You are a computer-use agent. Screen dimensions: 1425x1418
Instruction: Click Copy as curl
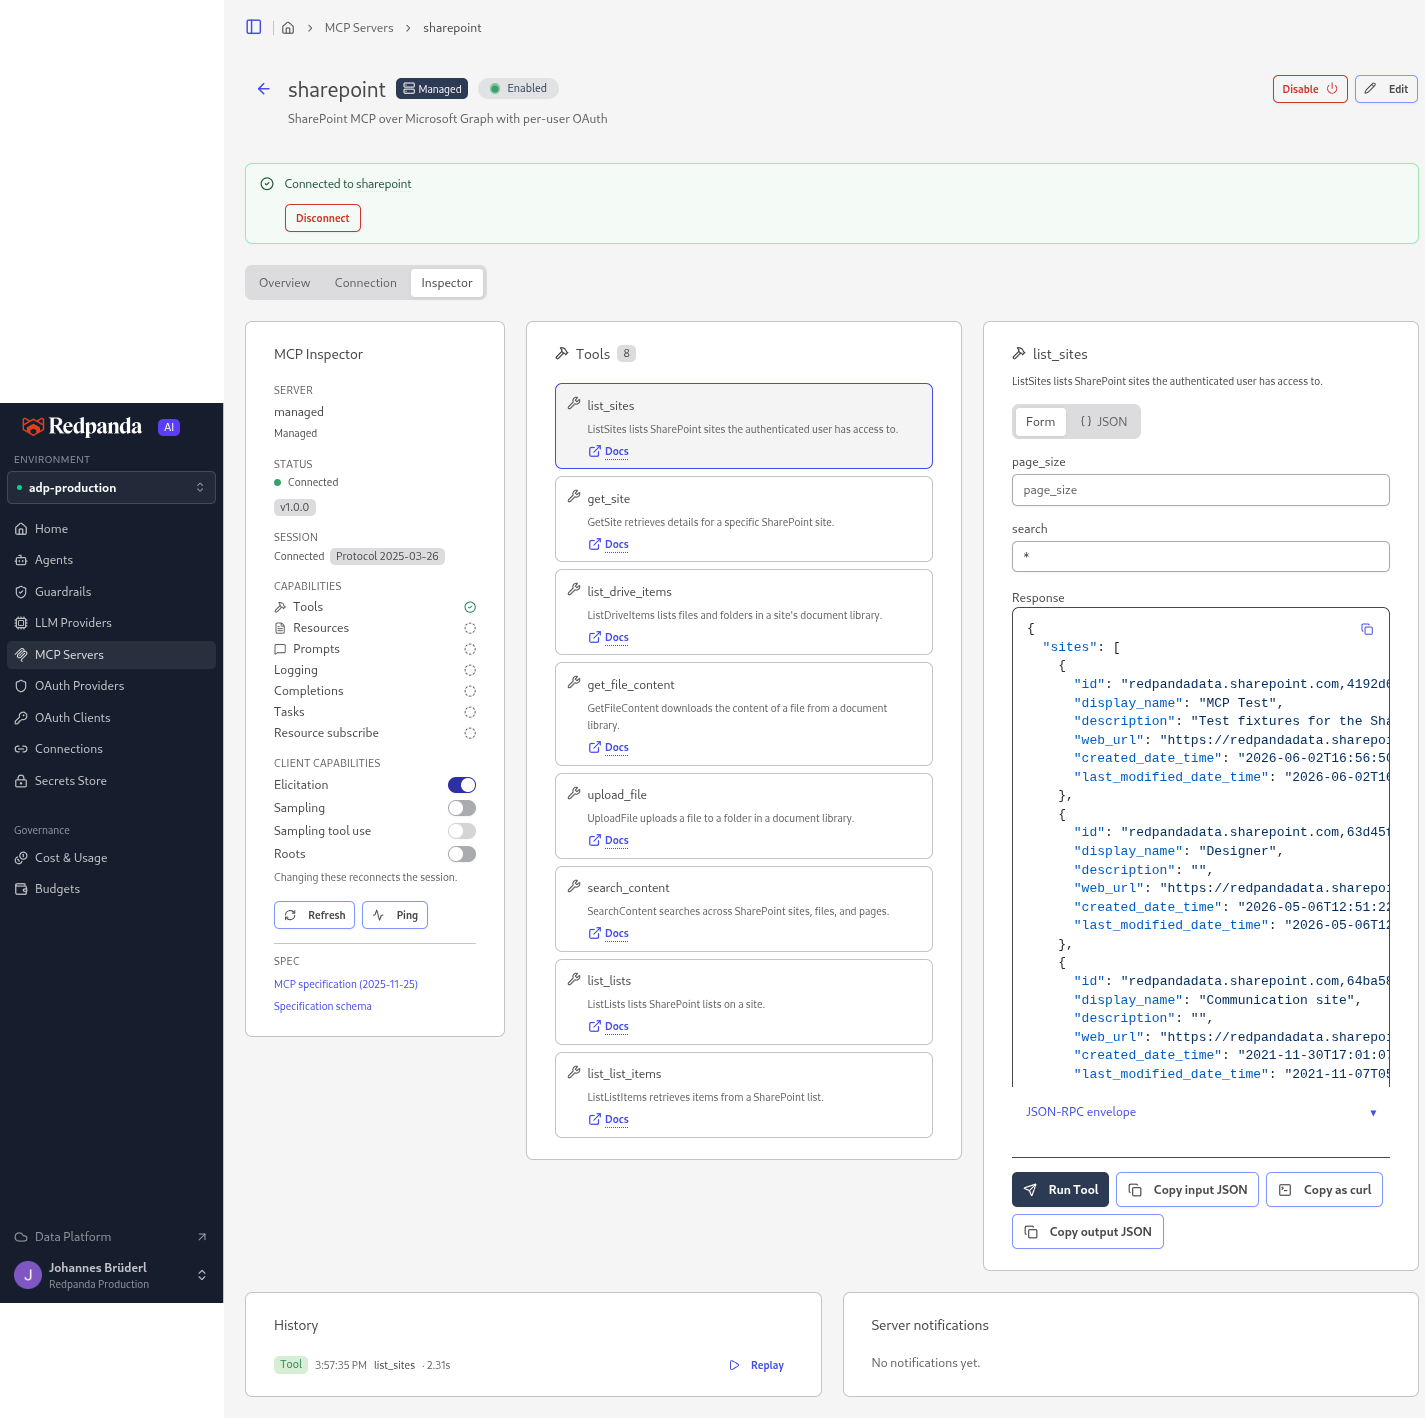1325,1190
